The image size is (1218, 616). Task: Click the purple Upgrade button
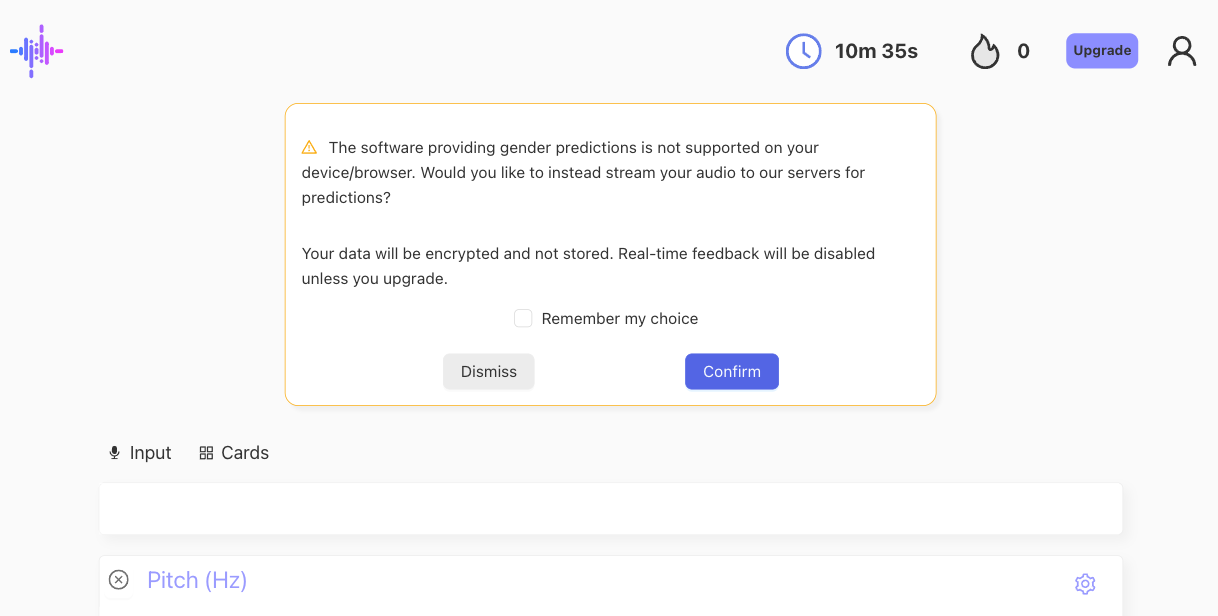click(1101, 51)
